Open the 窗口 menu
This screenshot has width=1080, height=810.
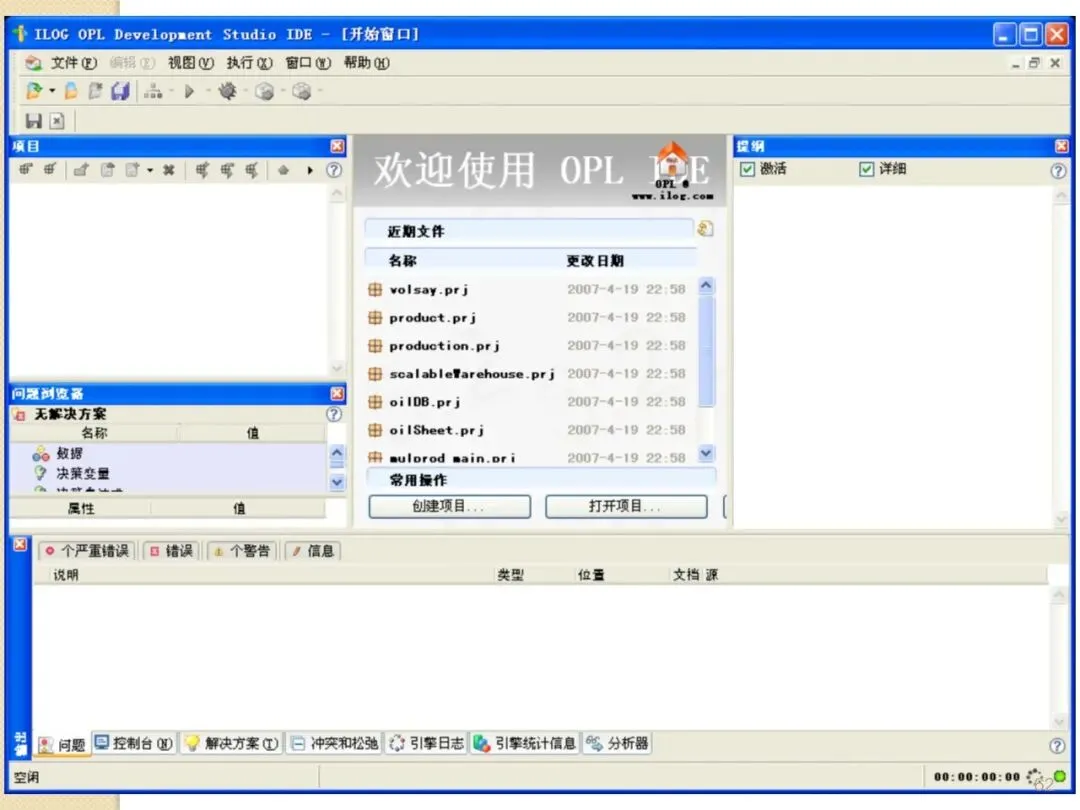coord(308,63)
